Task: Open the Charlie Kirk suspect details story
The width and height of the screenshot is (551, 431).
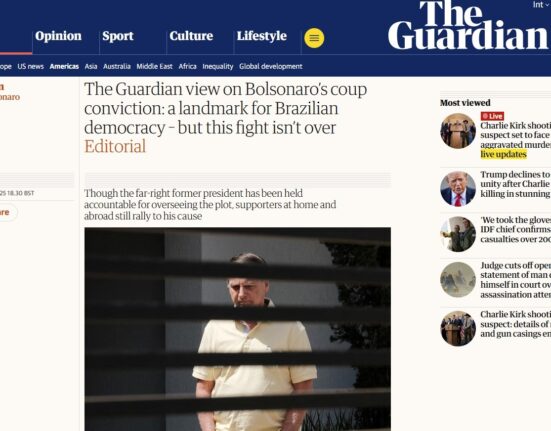Action: coord(516,324)
